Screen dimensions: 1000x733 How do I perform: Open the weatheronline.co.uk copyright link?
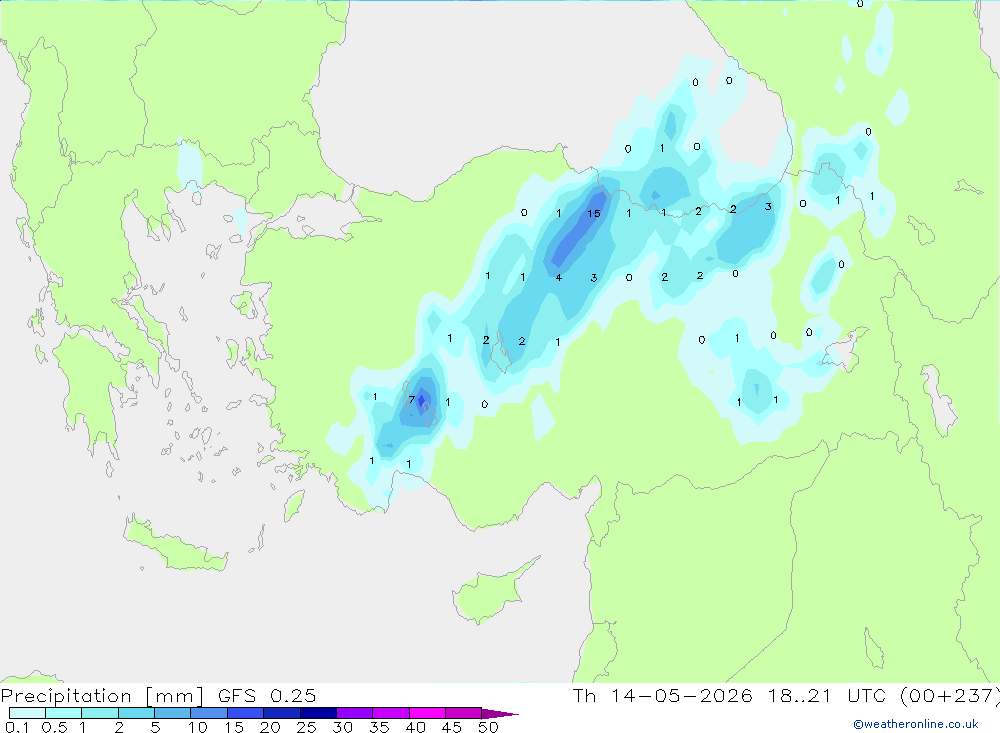point(916,724)
